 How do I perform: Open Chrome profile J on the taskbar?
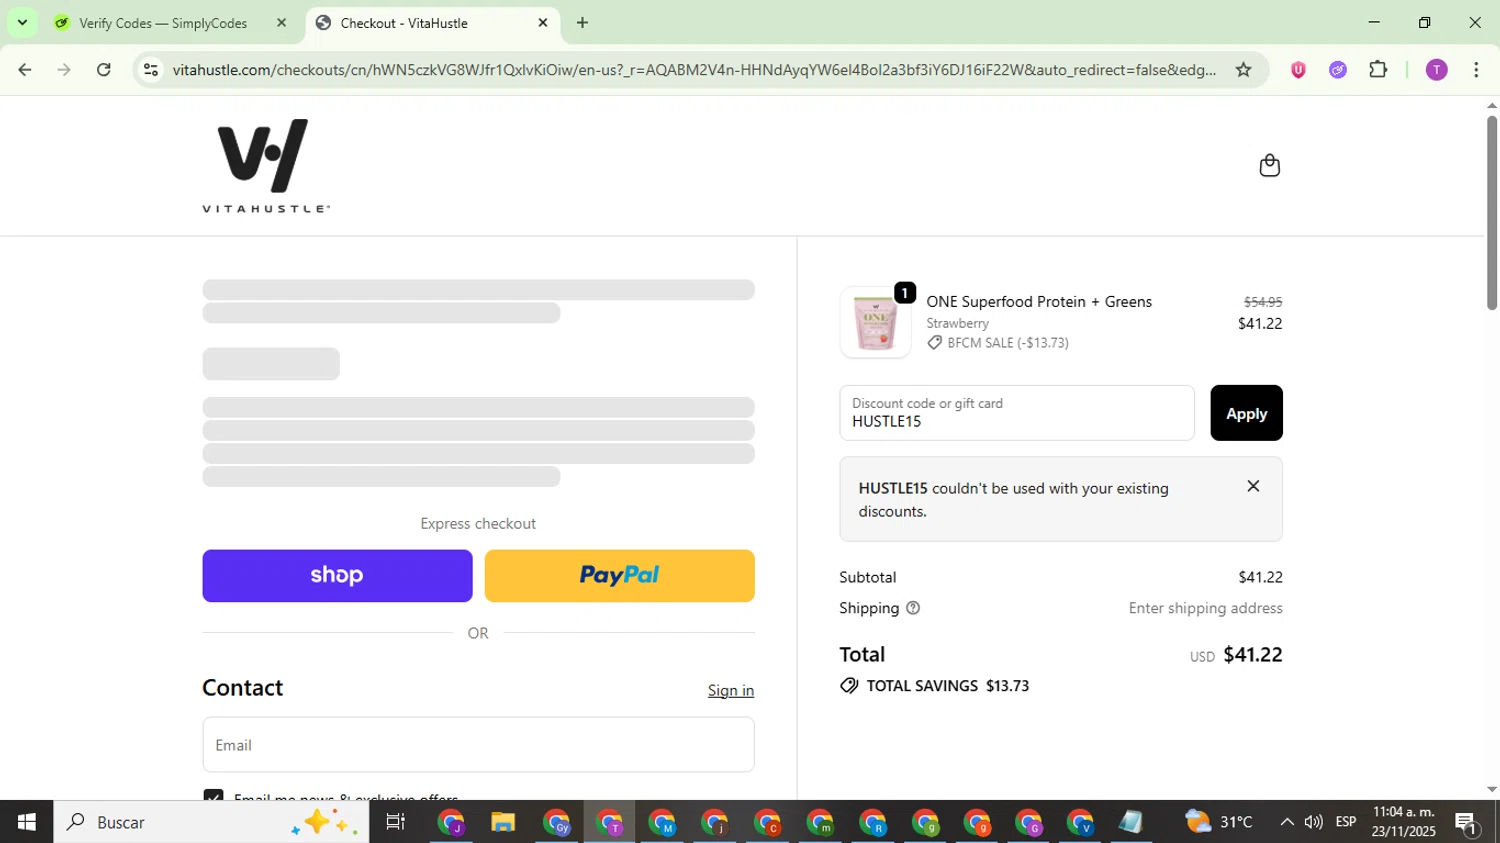coord(451,822)
